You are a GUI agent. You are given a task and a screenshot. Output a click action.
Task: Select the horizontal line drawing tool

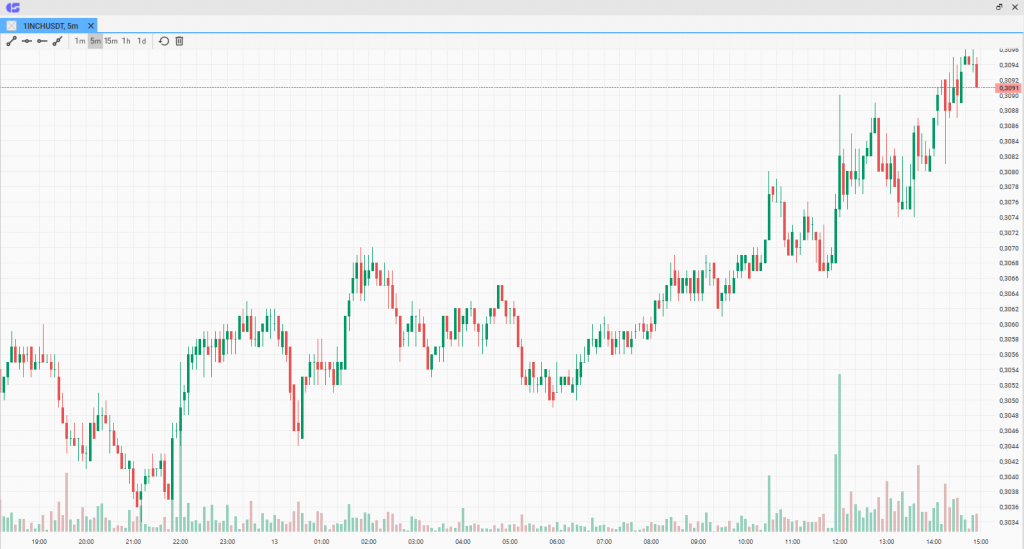tap(27, 41)
